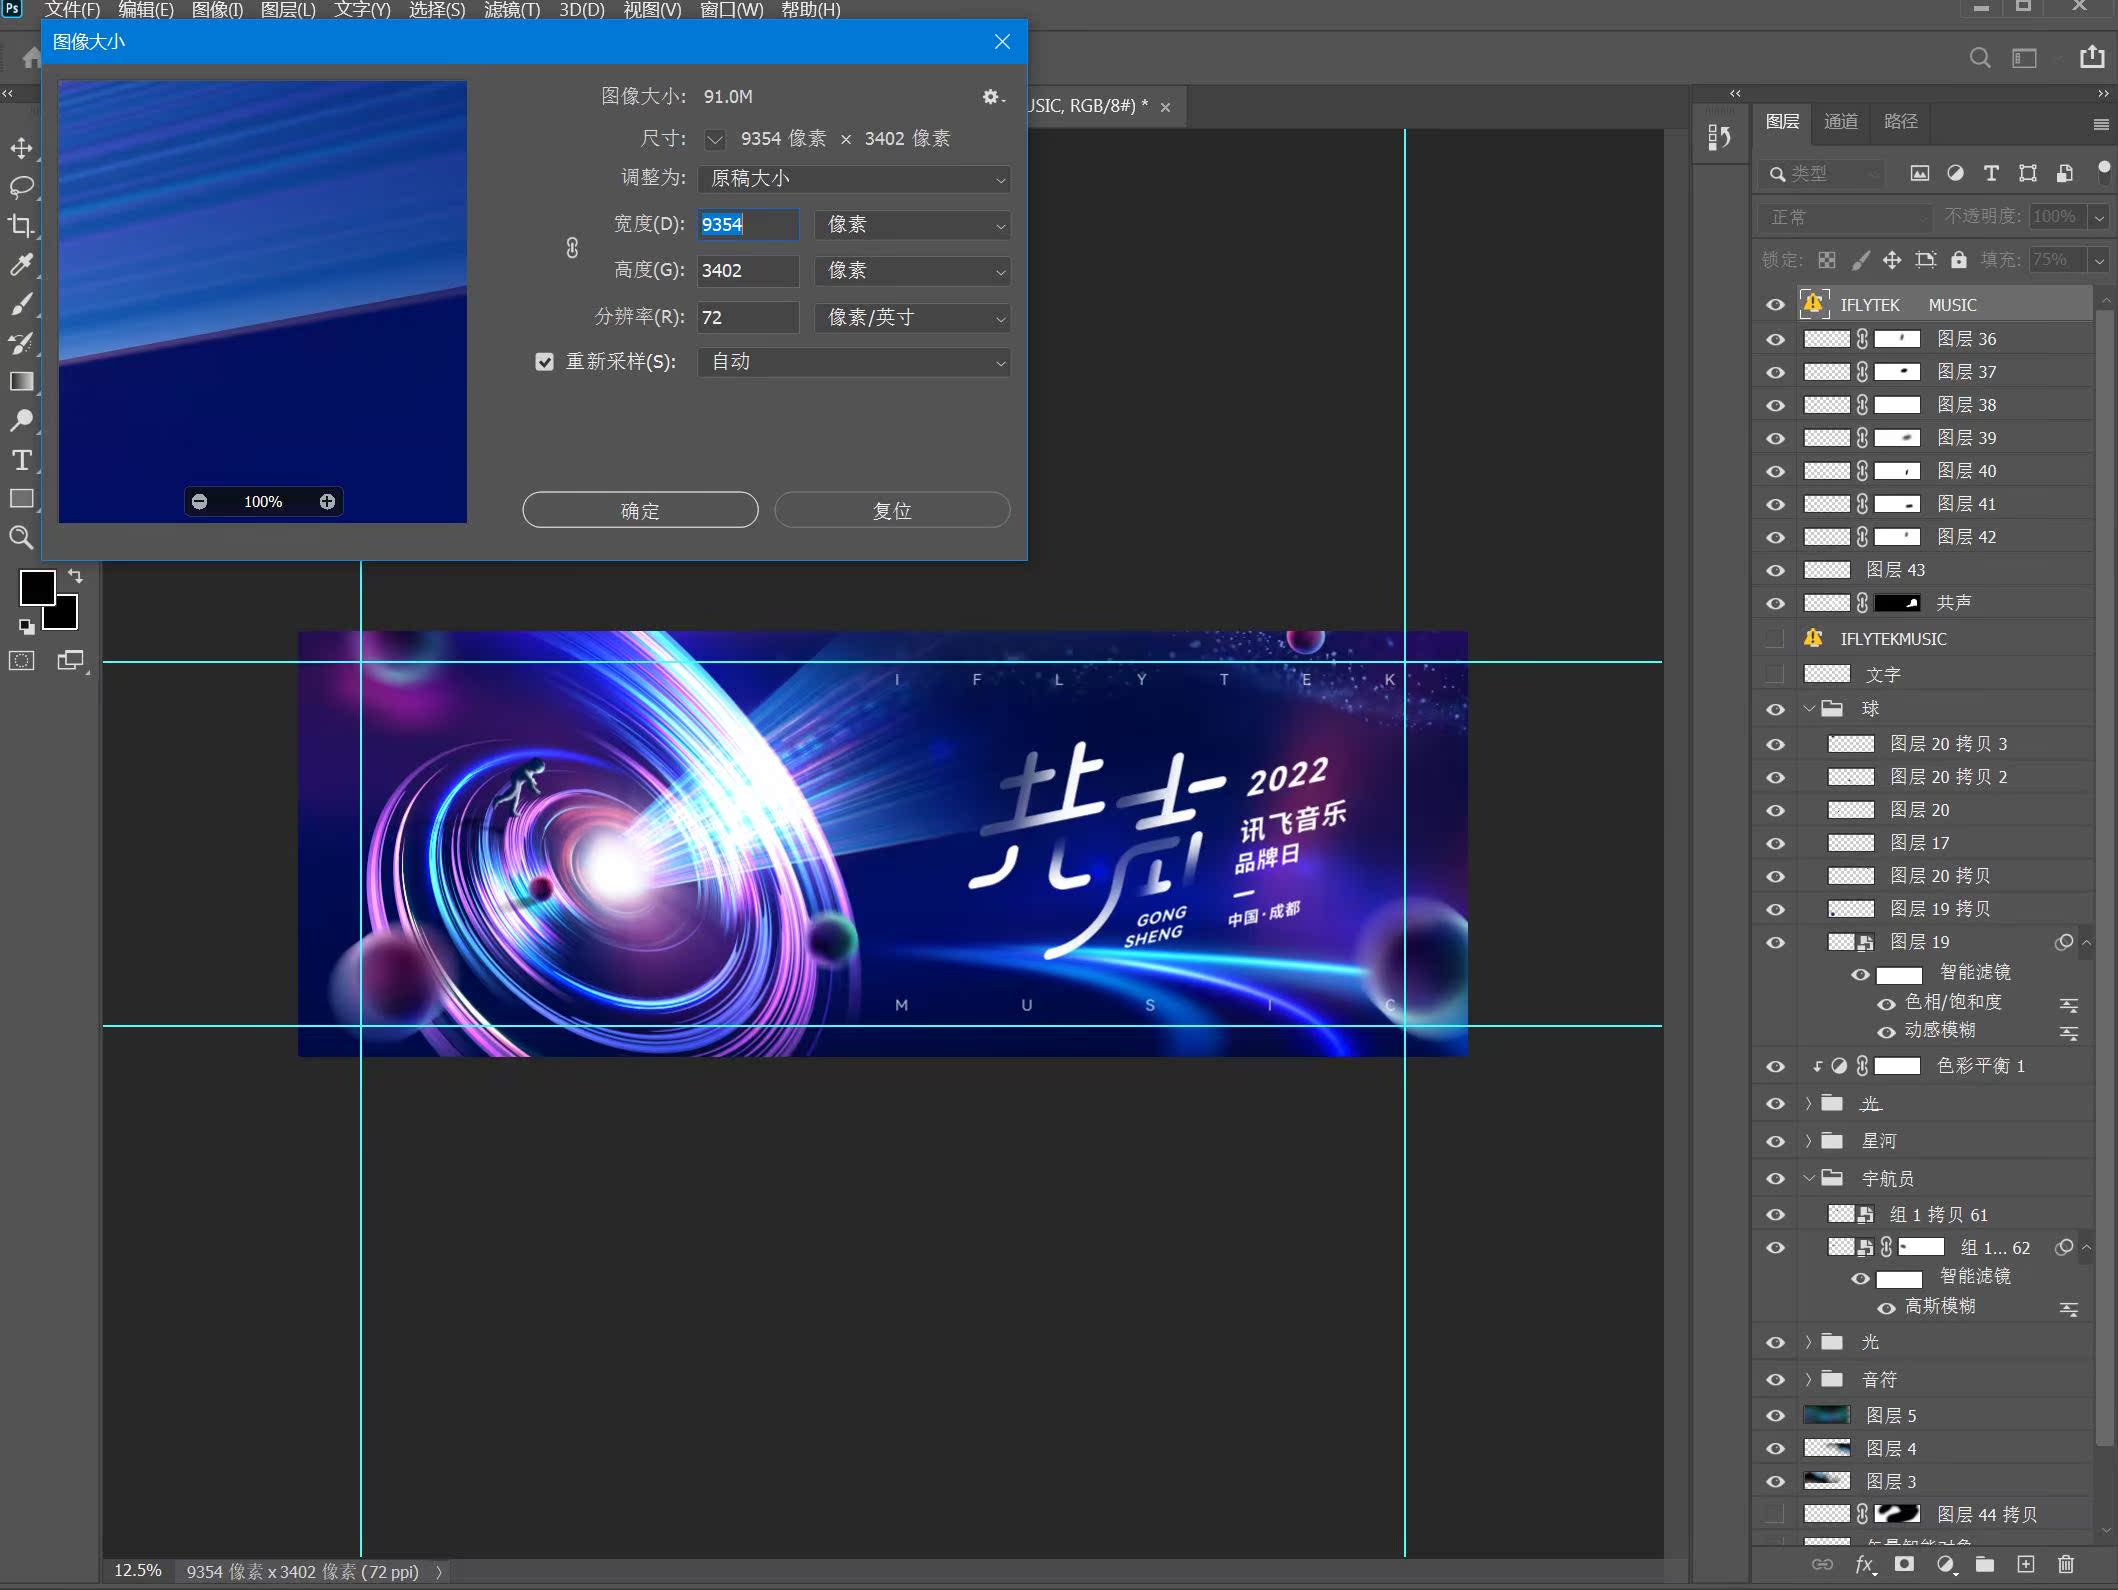Image resolution: width=2118 pixels, height=1590 pixels.
Task: Hide 图层 43 layer visibility
Action: point(1775,571)
